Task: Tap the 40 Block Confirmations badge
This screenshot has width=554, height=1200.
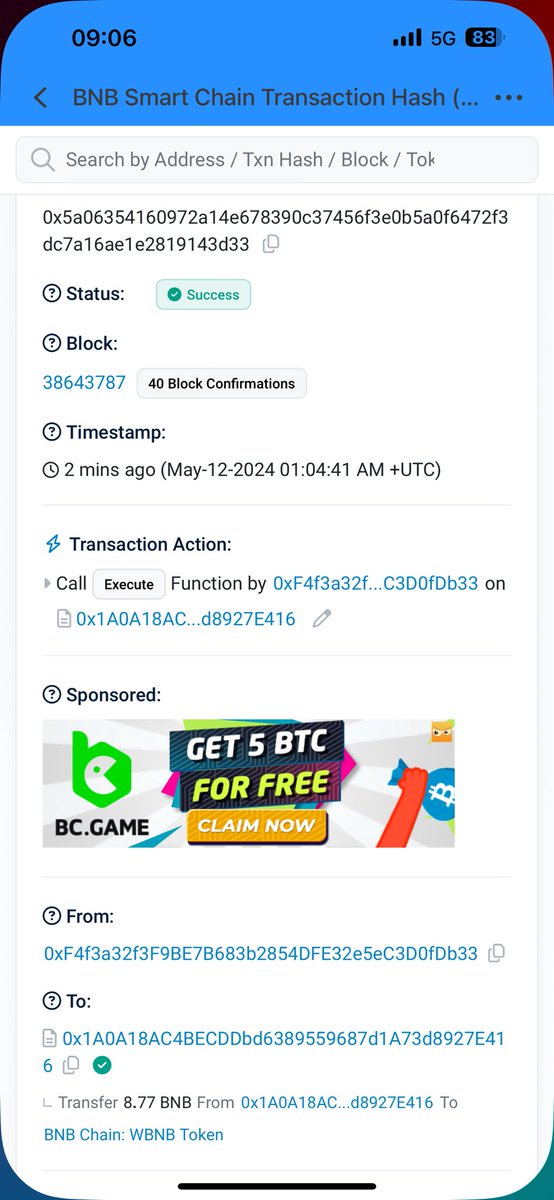Action: coord(222,383)
